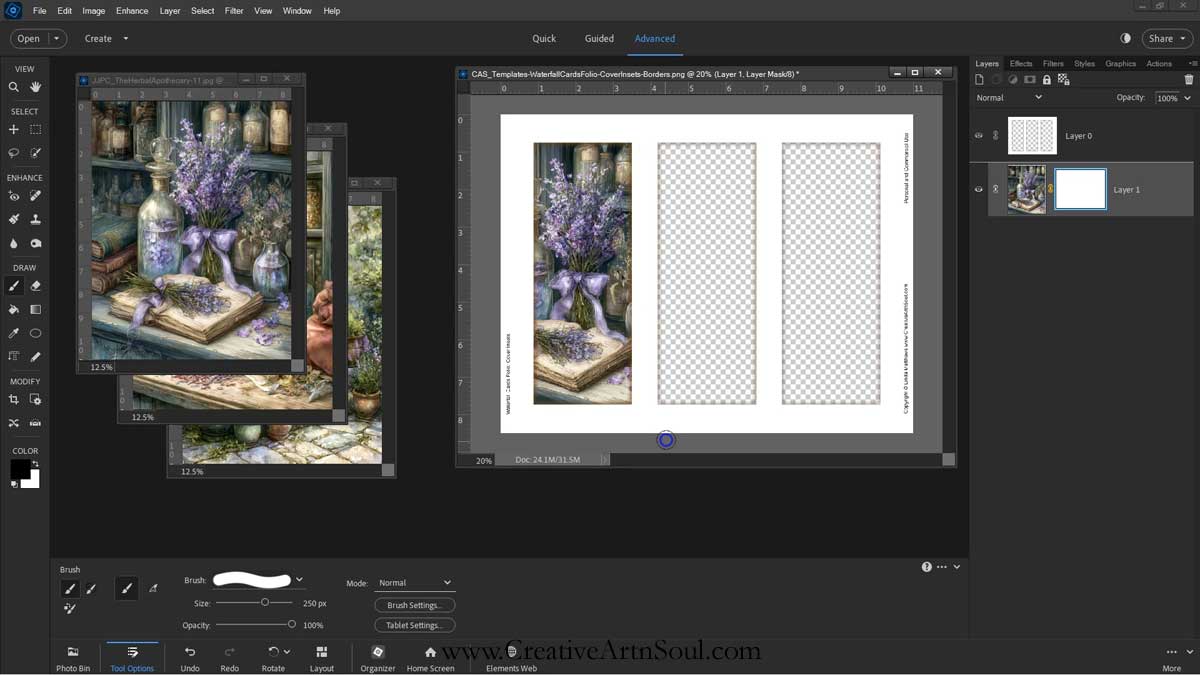Select the Paint Bucket tool
Screen dimensions: 1200x675
click(14, 310)
